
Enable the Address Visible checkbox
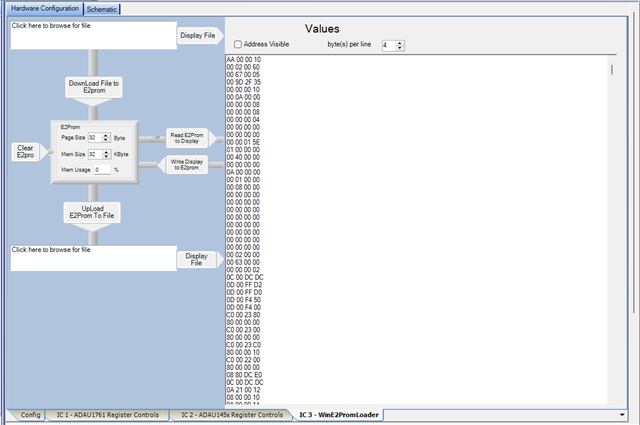click(238, 44)
